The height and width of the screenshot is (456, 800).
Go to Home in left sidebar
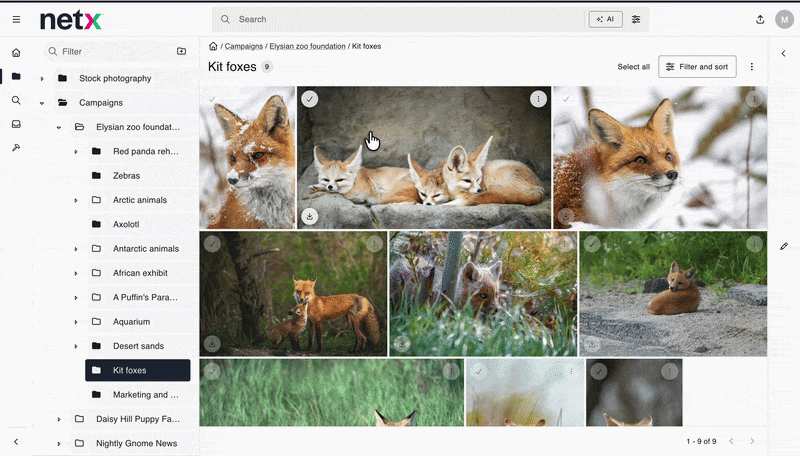pos(16,53)
